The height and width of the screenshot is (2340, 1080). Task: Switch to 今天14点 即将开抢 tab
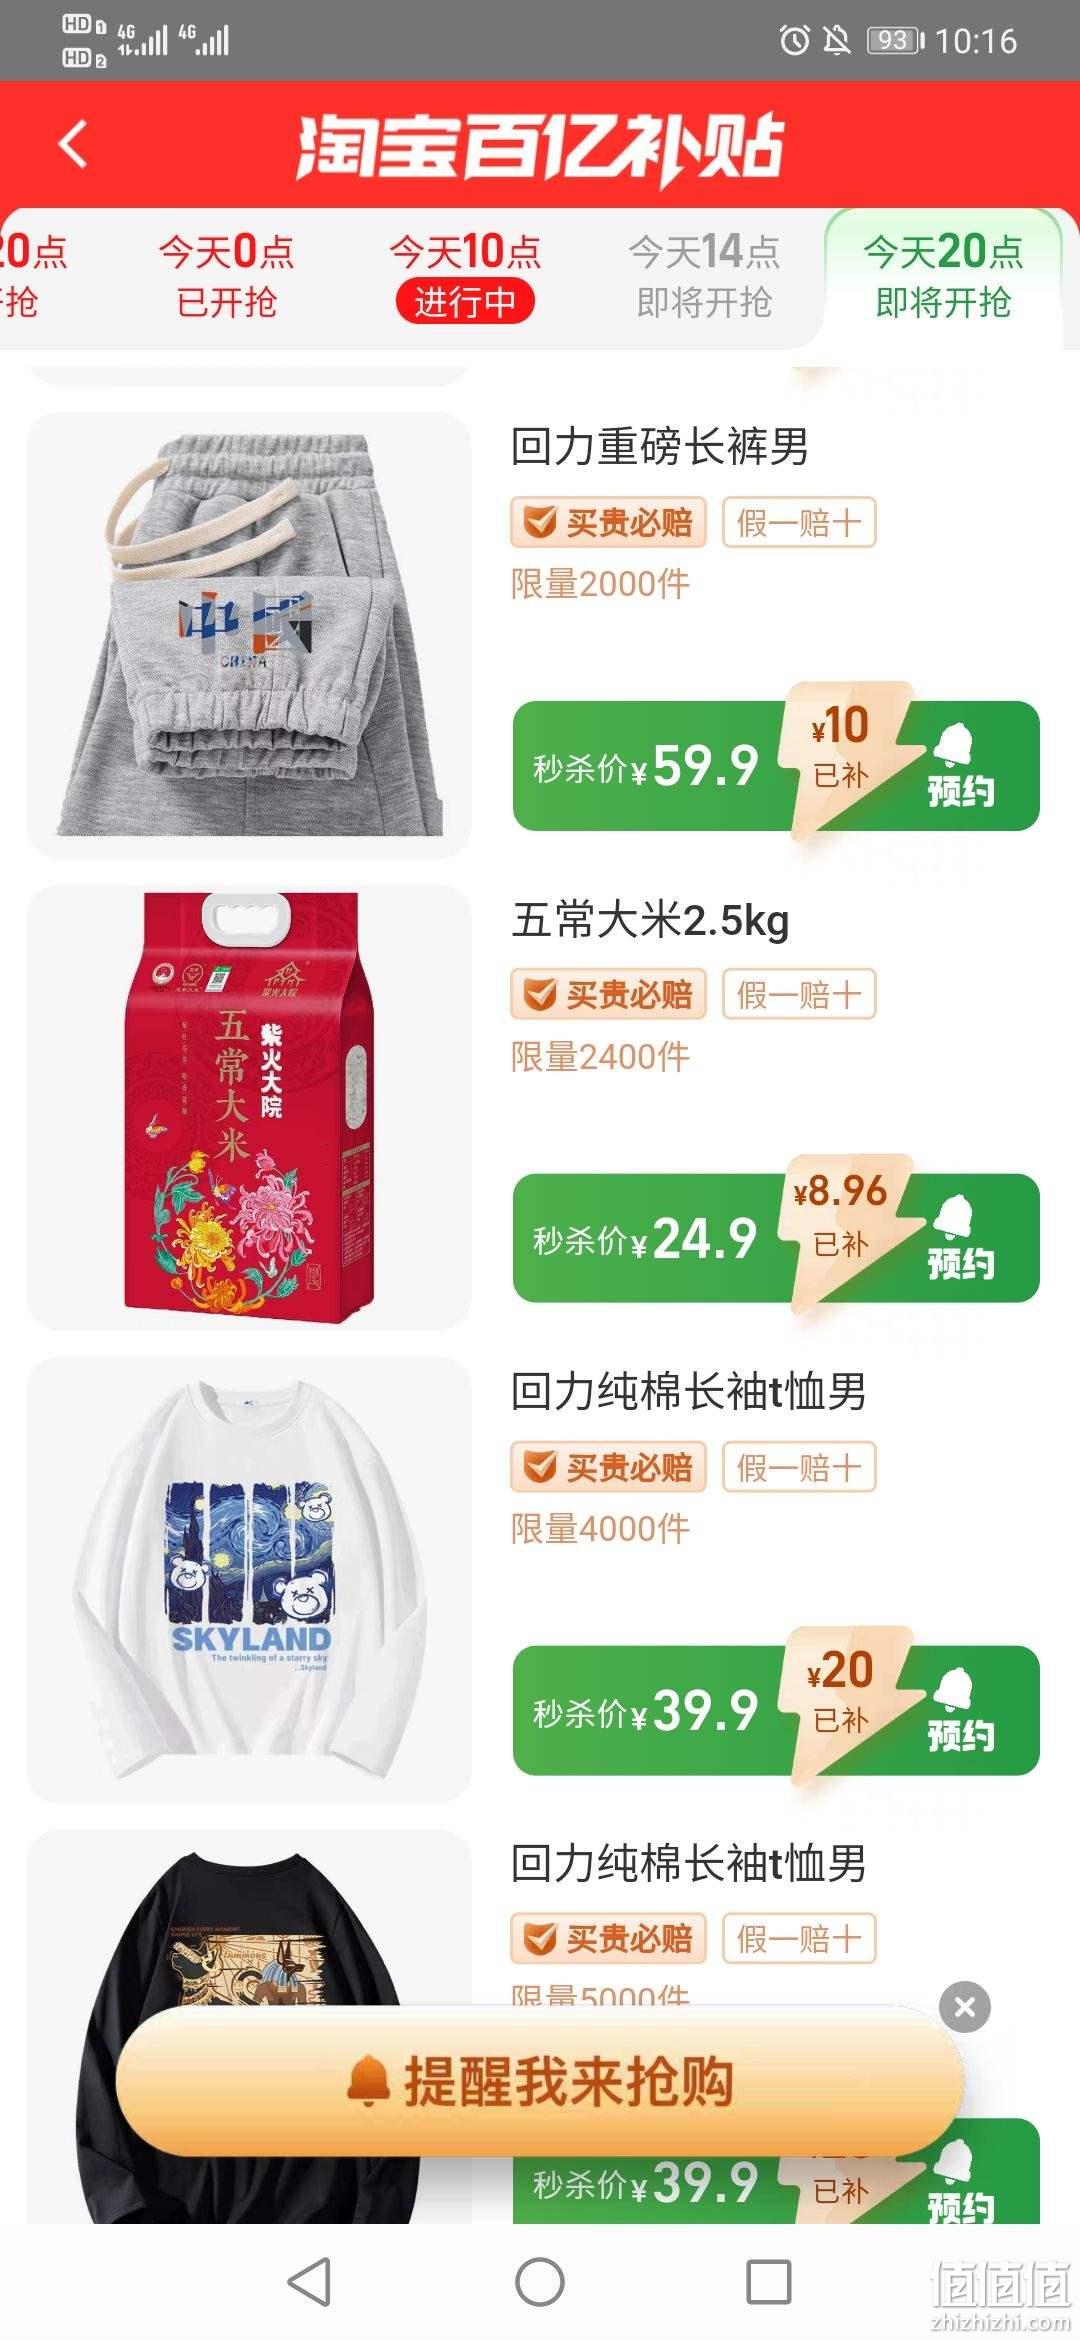pos(704,276)
